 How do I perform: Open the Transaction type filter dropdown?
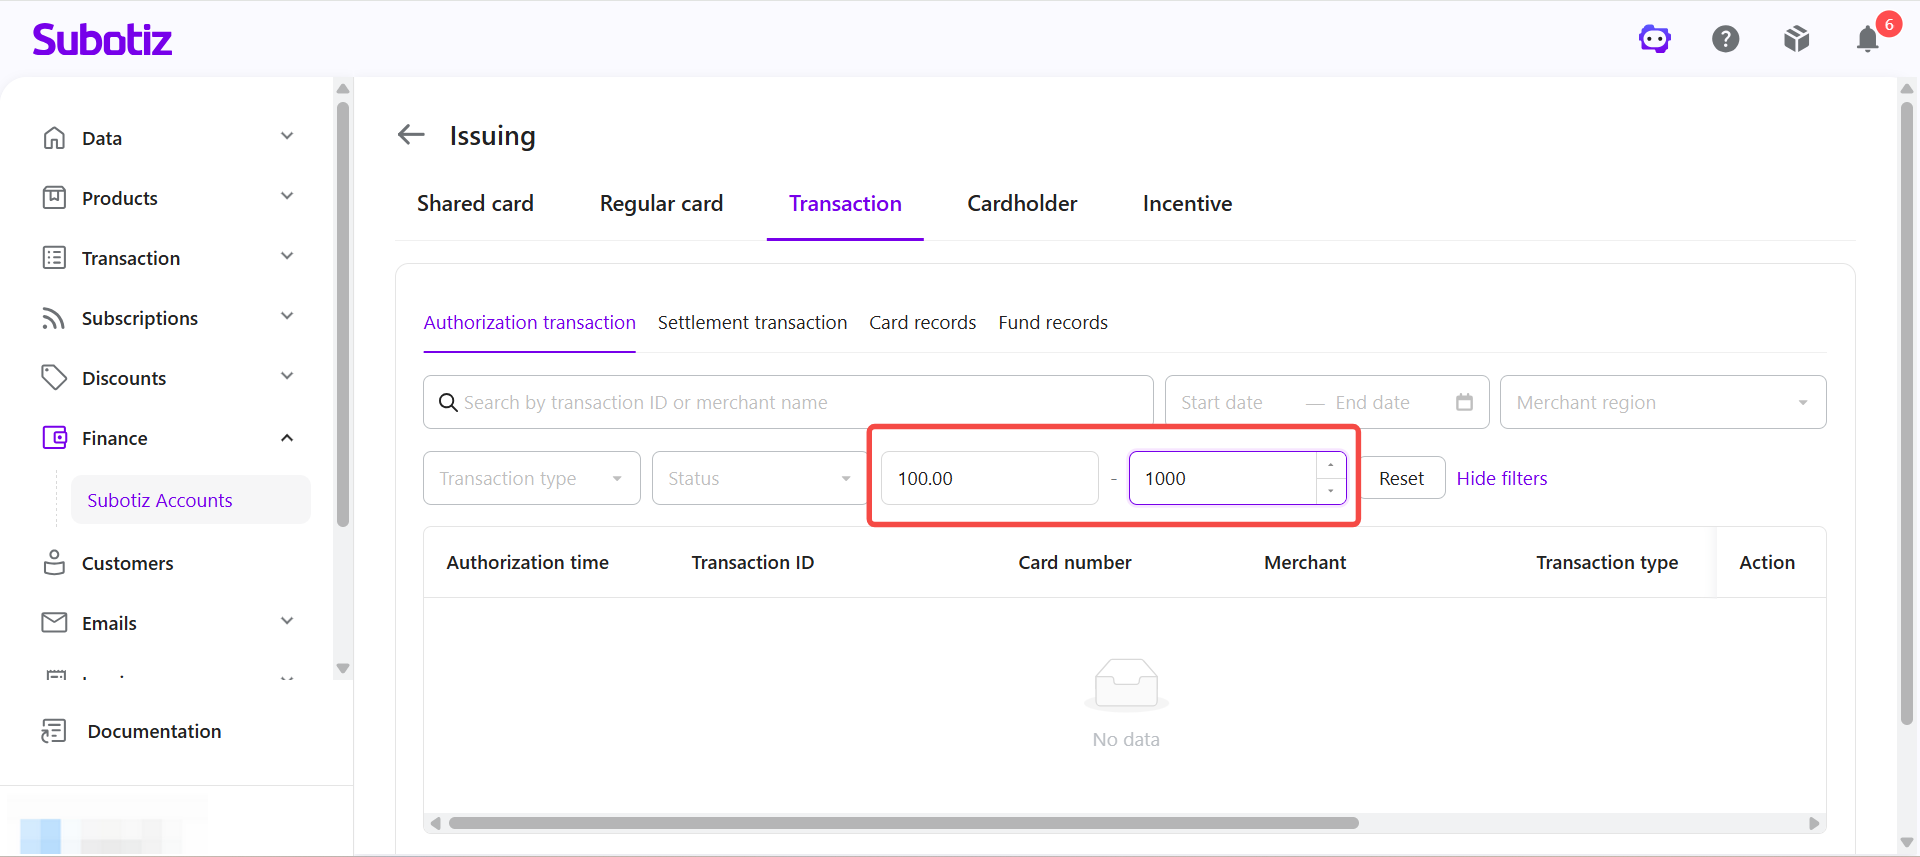pos(532,478)
